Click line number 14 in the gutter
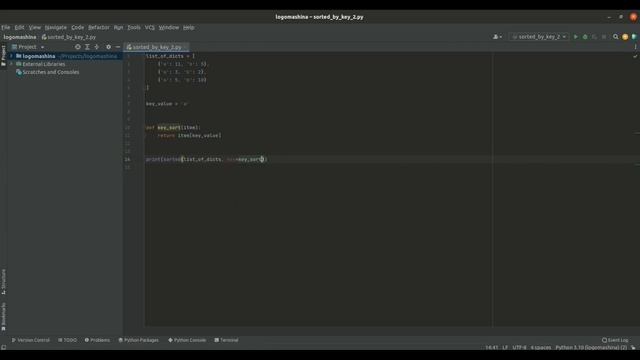This screenshot has height=360, width=640. (128, 159)
